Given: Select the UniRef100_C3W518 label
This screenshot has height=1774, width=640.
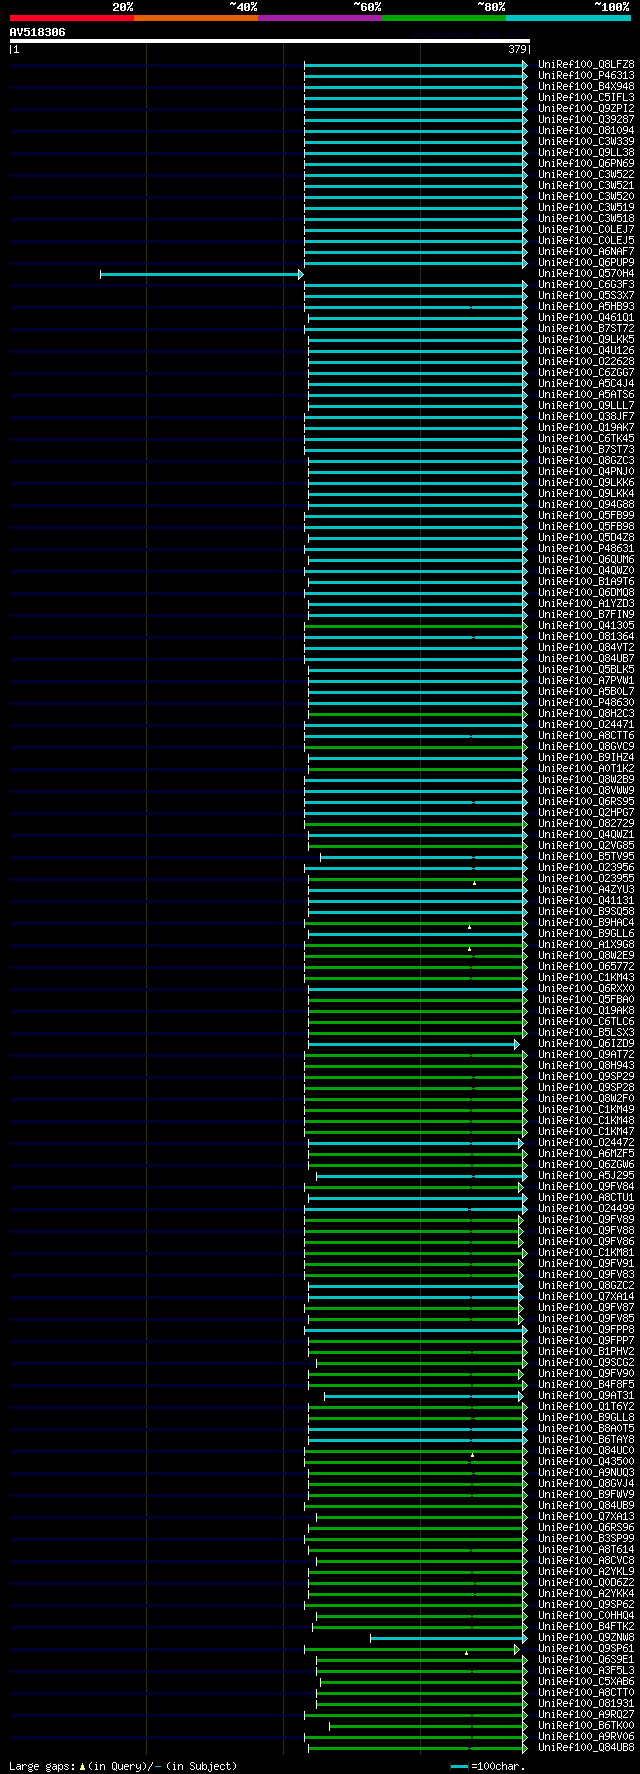Looking at the screenshot, I should coord(586,218).
